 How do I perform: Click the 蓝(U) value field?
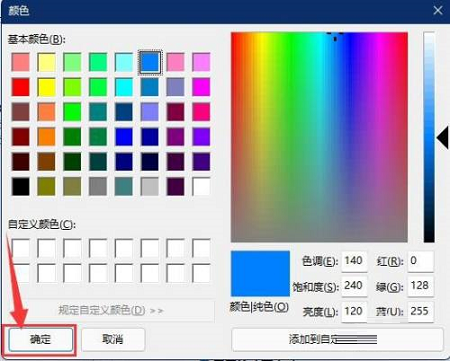click(420, 311)
